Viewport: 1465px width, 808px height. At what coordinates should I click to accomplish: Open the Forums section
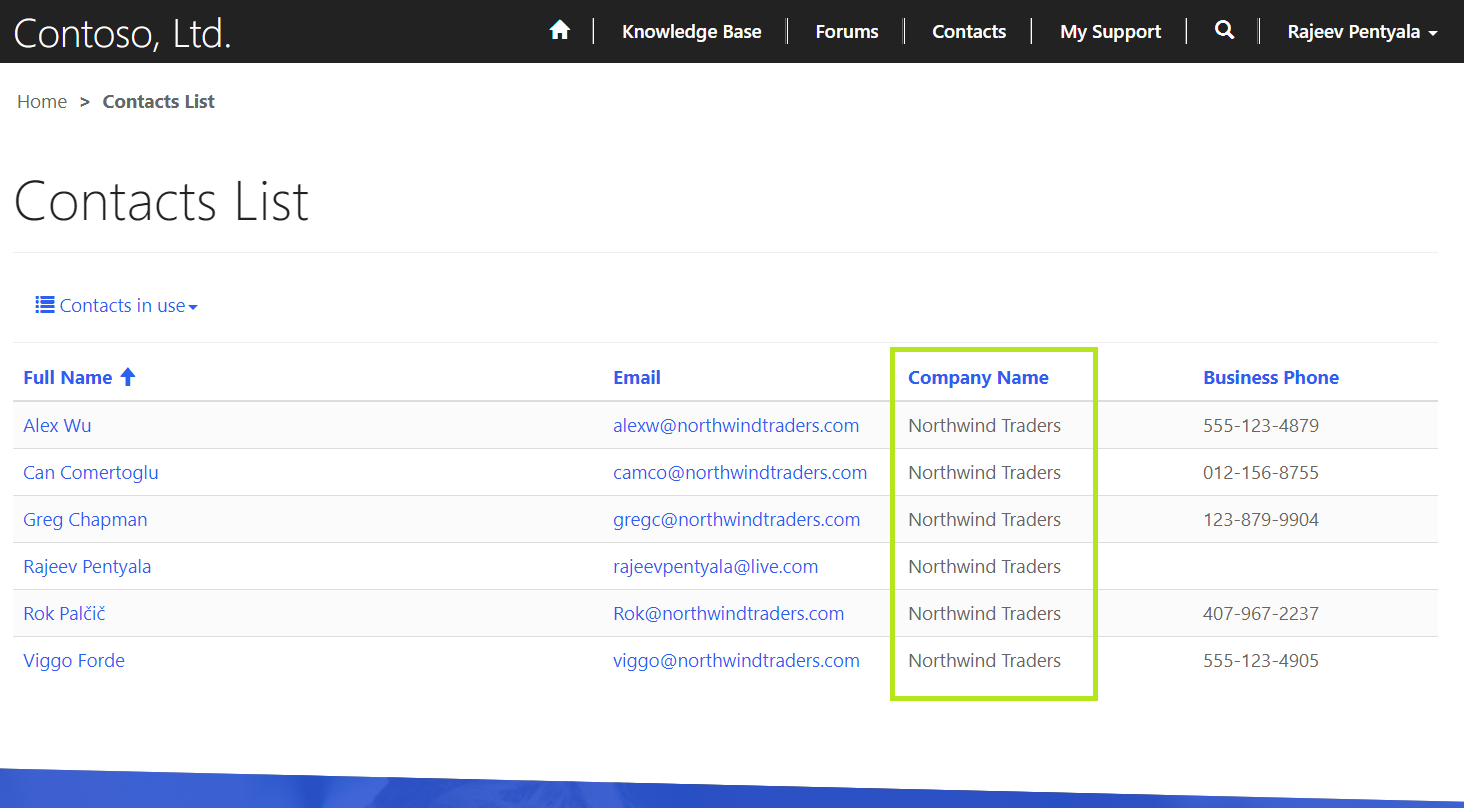(x=846, y=31)
